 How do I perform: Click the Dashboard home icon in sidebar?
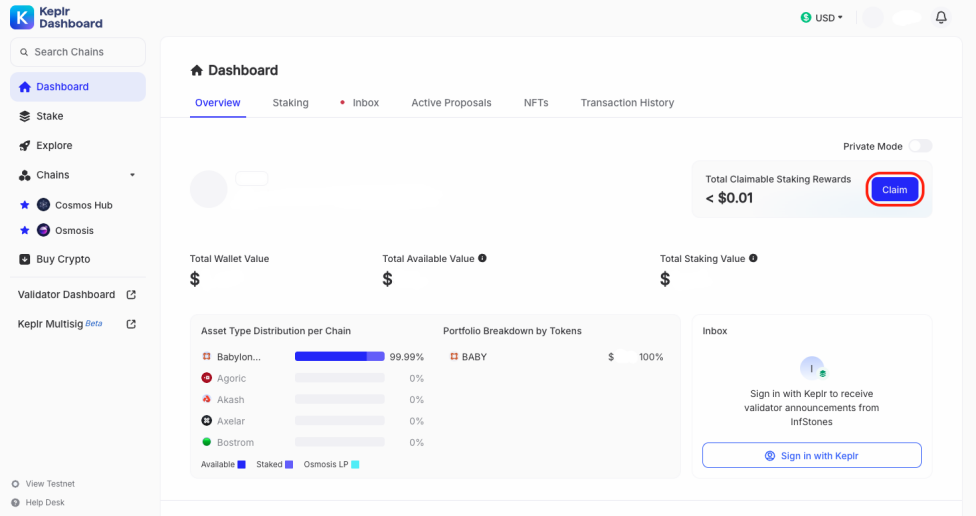coord(24,87)
